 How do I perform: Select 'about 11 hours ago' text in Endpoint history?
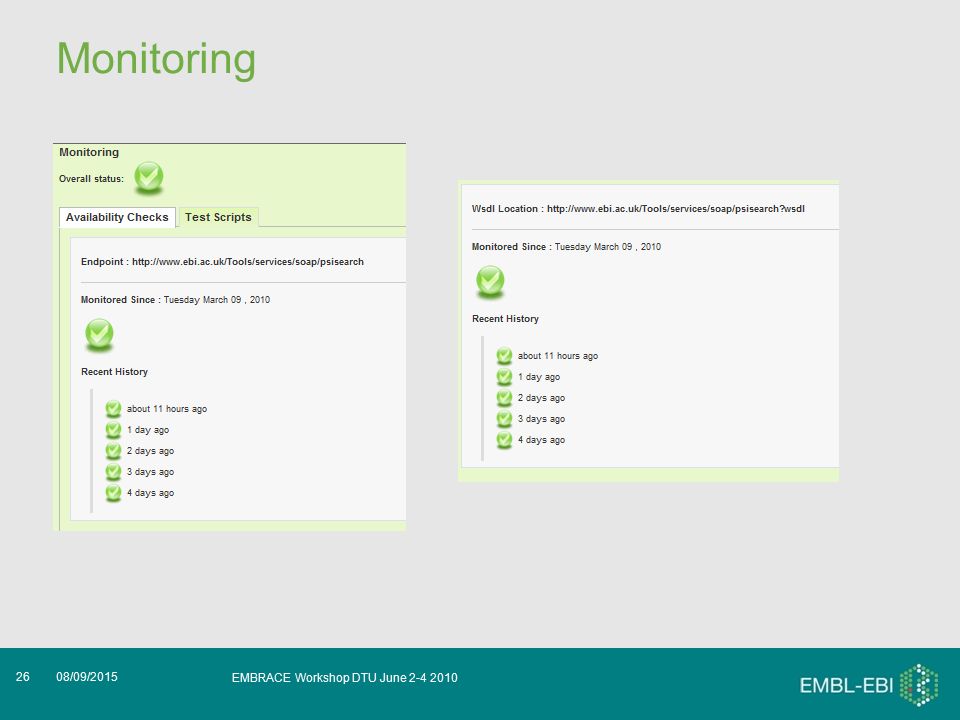pos(167,409)
